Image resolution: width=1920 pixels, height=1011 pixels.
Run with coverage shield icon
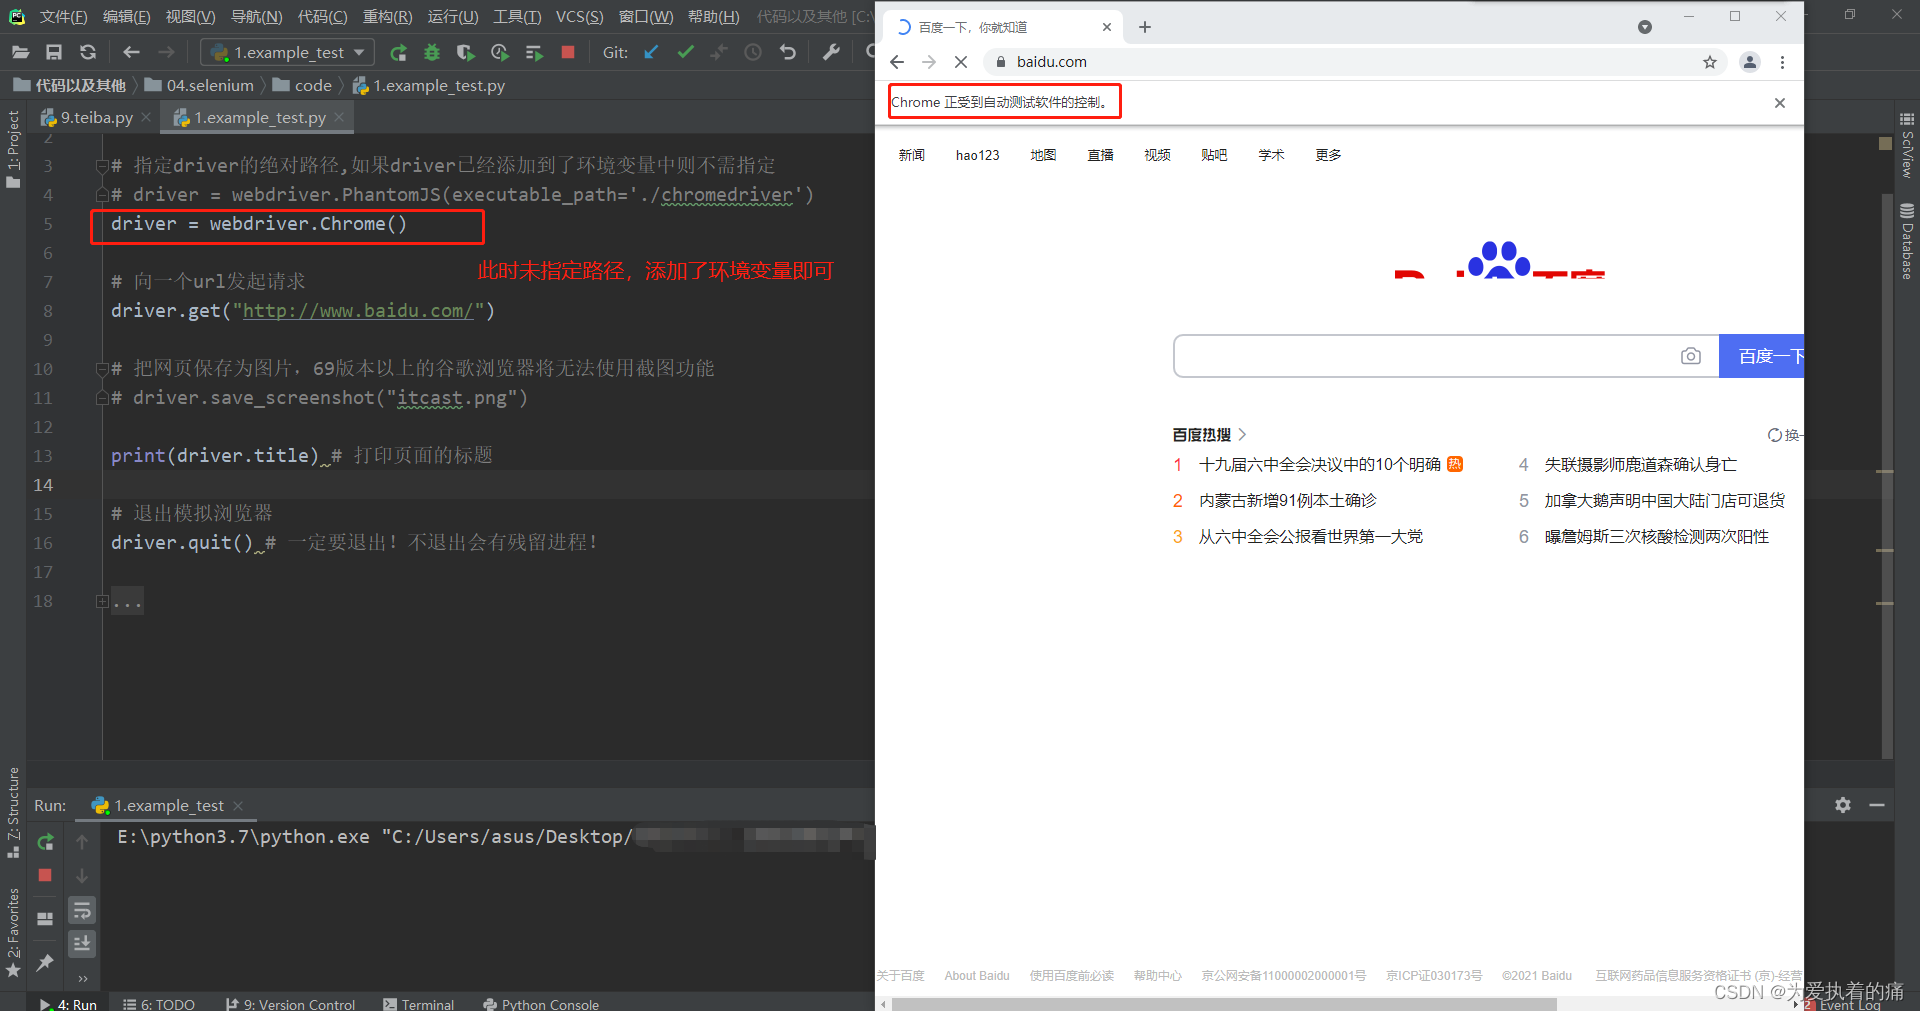pyautogui.click(x=465, y=52)
